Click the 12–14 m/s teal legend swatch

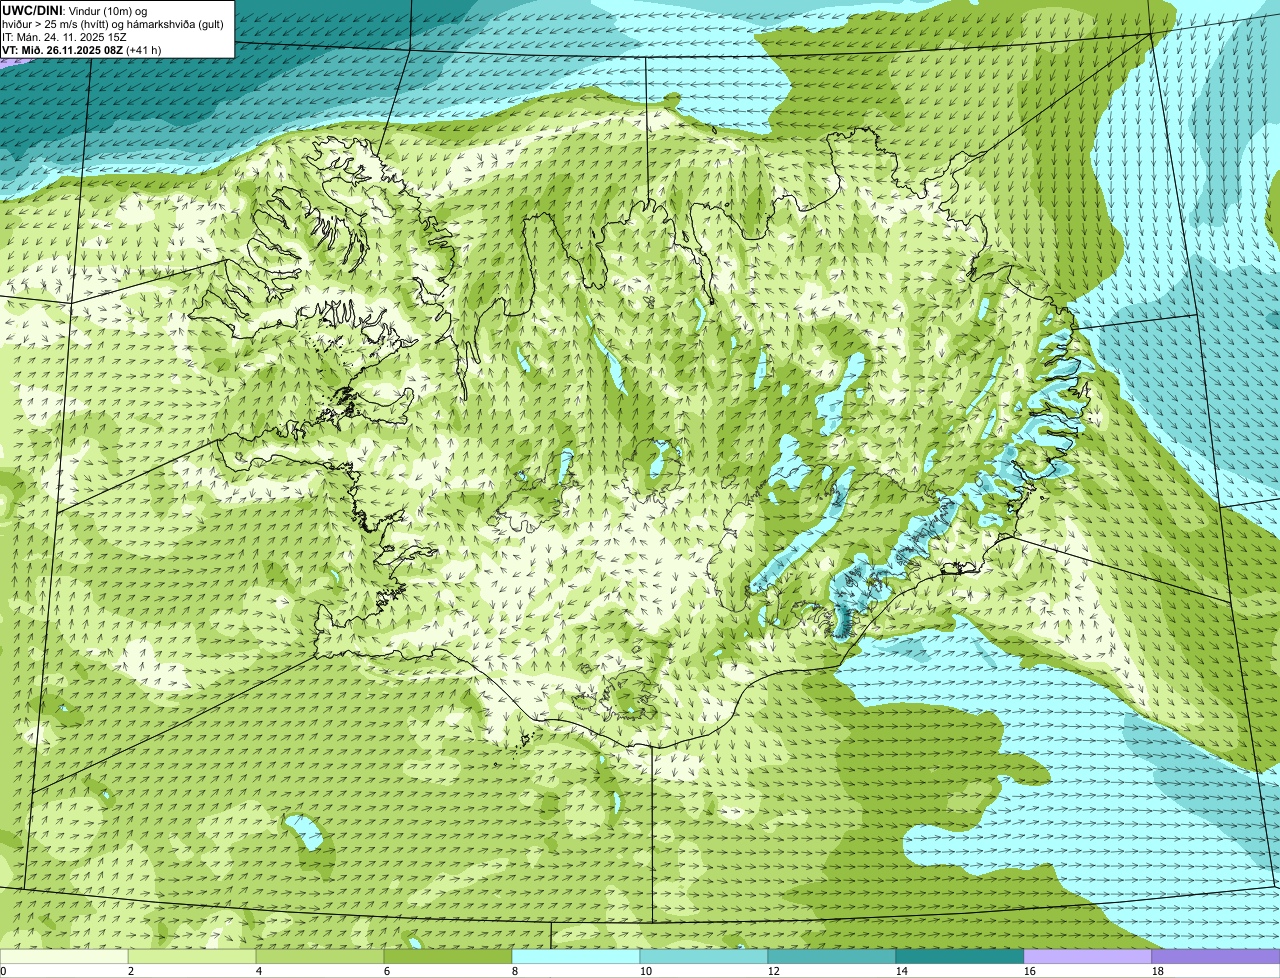[x=832, y=956]
